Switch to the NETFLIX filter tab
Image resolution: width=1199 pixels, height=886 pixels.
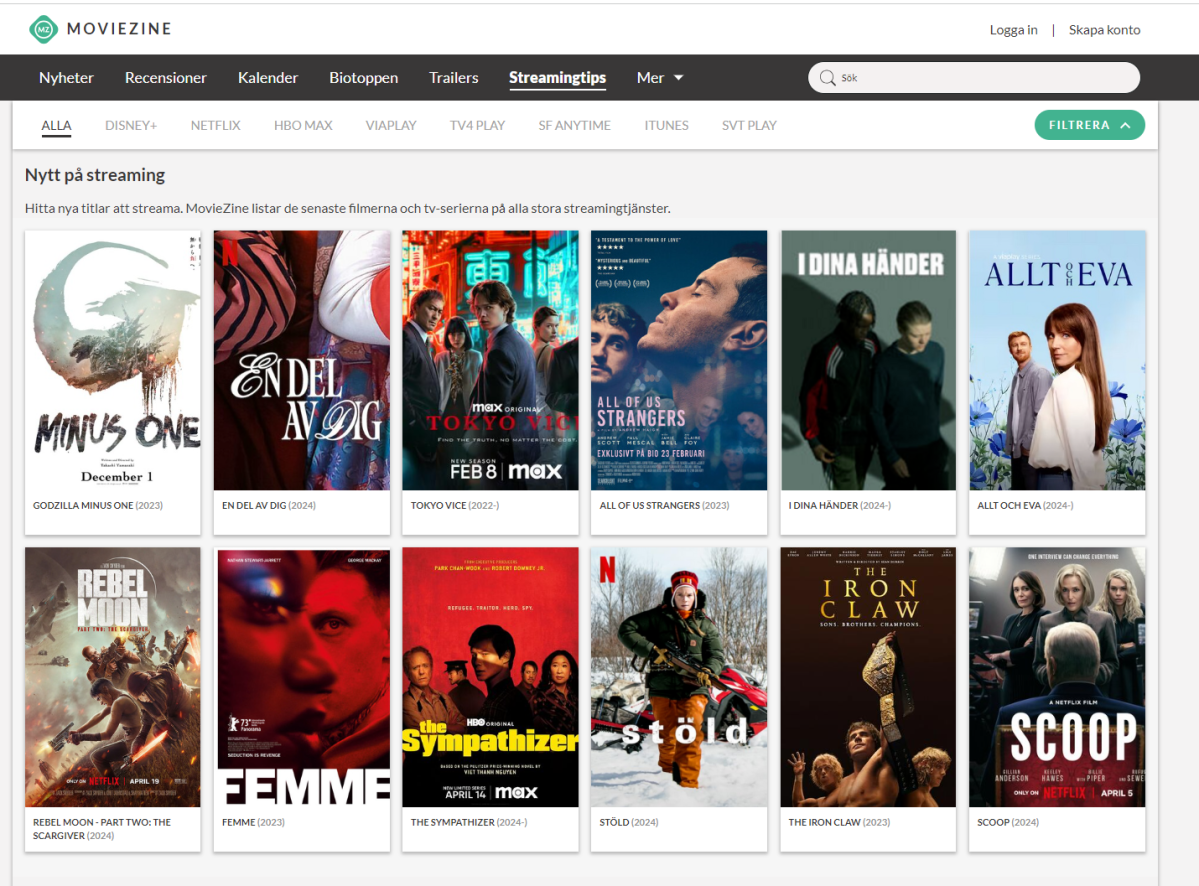coord(214,125)
